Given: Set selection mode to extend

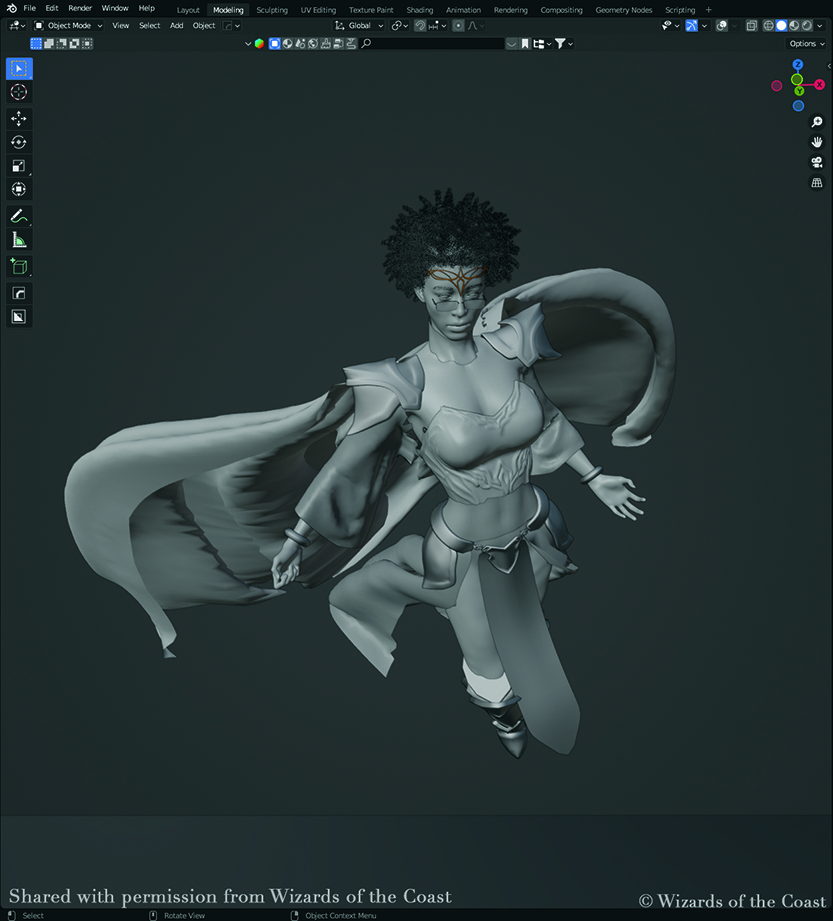Looking at the screenshot, I should (49, 43).
